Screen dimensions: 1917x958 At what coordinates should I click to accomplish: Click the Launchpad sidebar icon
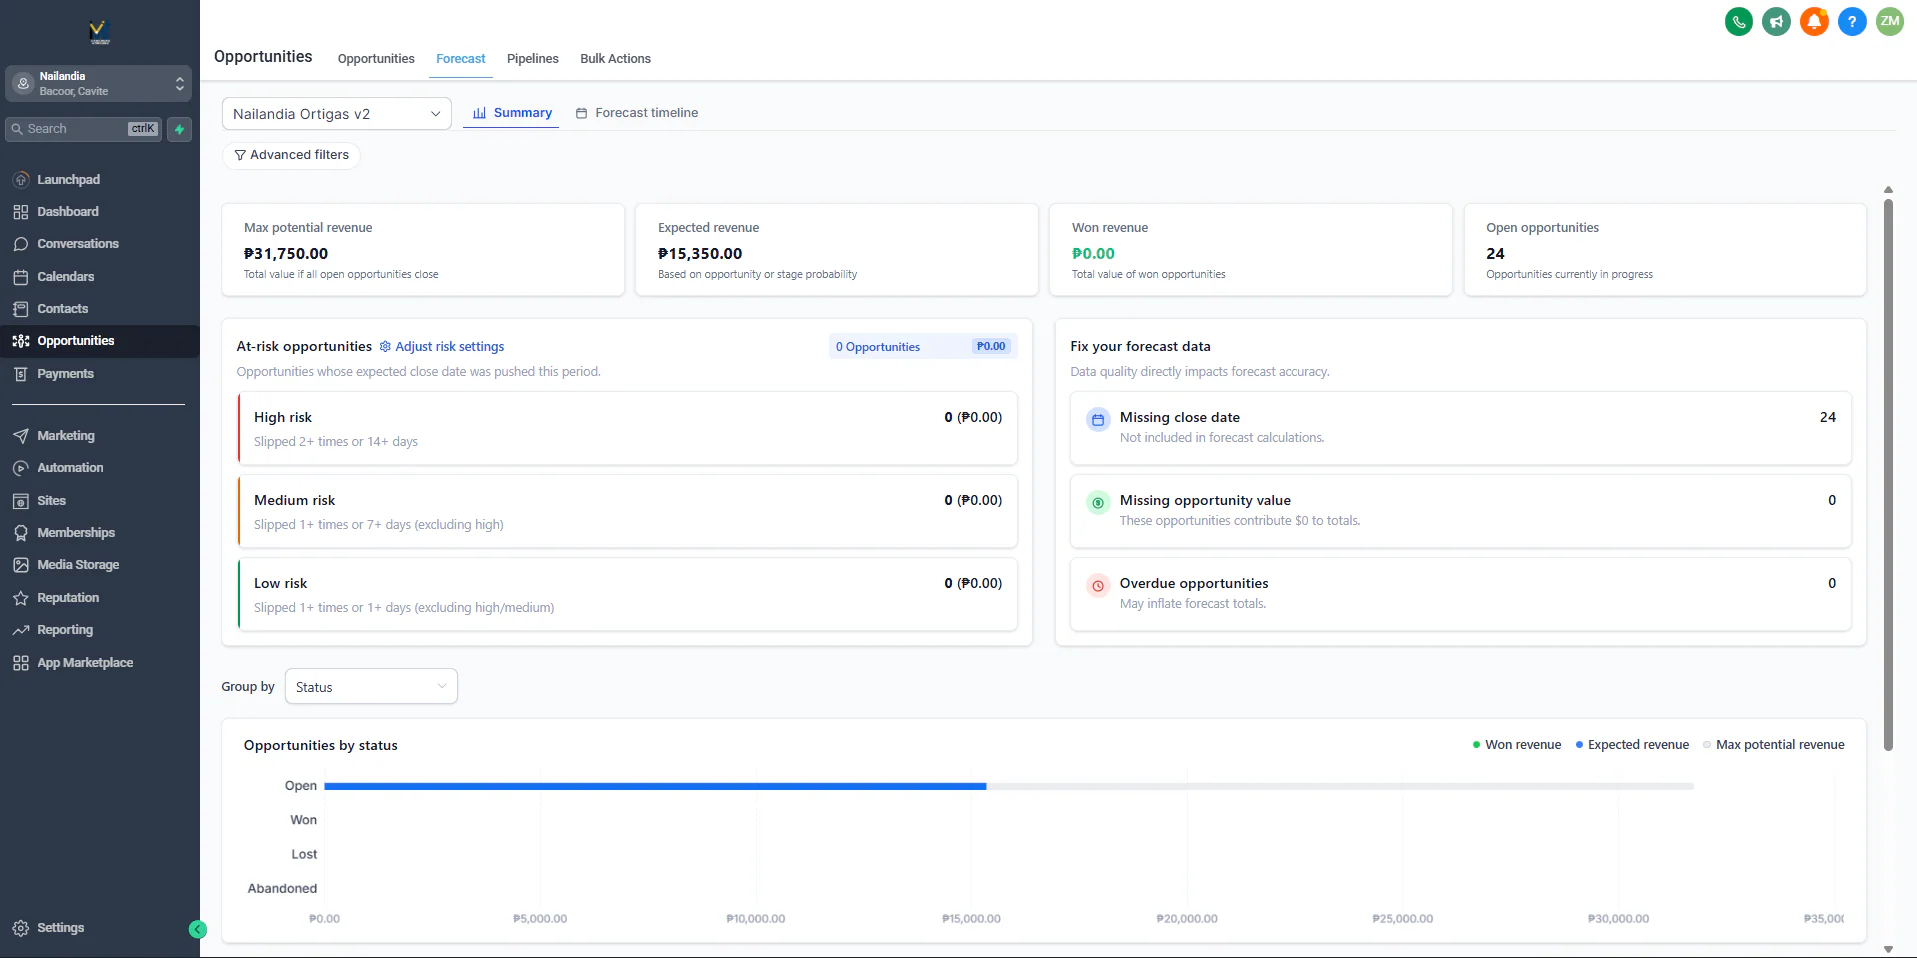[21, 180]
